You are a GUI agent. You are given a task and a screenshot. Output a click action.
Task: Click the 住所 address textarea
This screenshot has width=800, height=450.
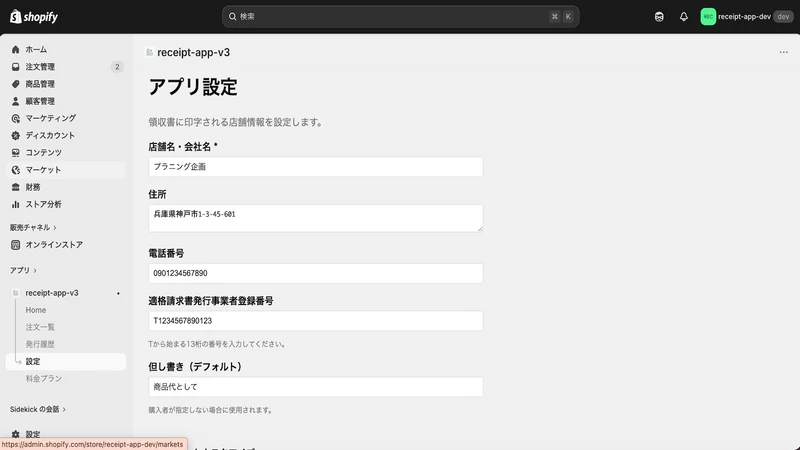point(316,218)
